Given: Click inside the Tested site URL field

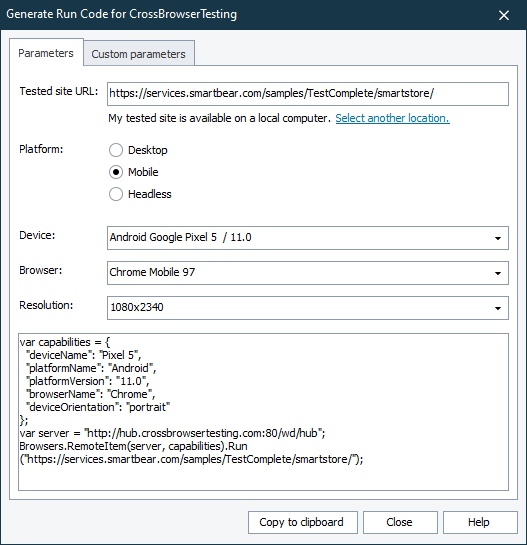Looking at the screenshot, I should coord(308,94).
